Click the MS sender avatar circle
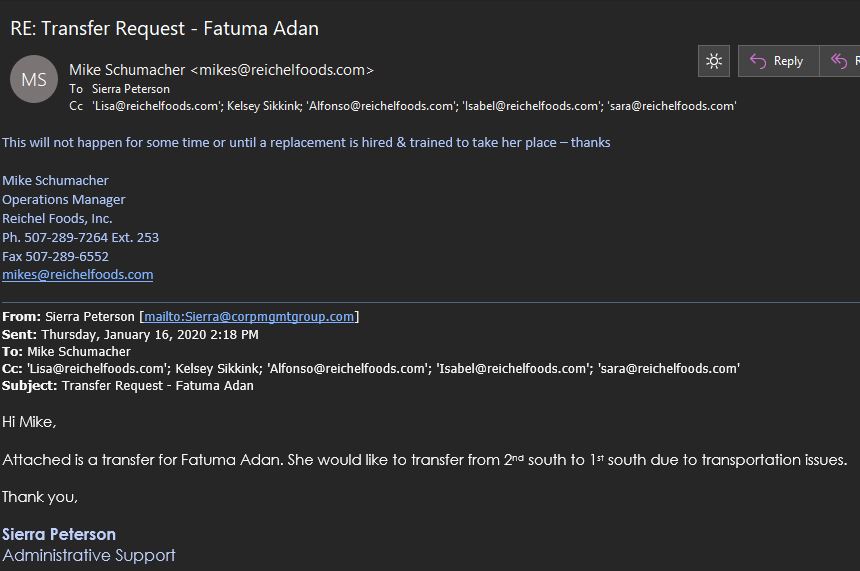860x571 pixels. pos(34,79)
